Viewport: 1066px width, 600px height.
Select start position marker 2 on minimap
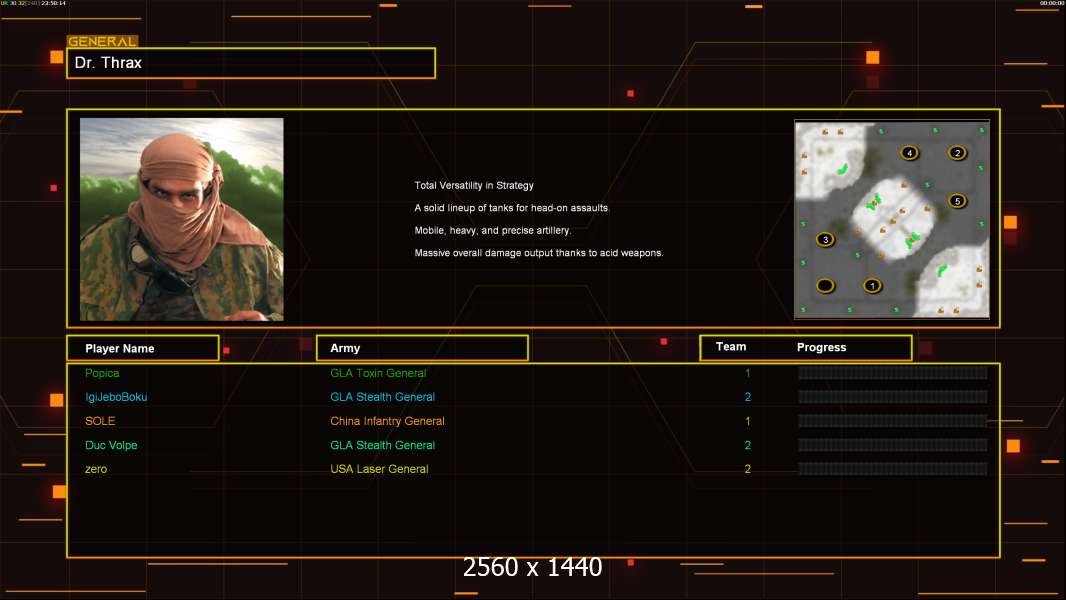957,153
